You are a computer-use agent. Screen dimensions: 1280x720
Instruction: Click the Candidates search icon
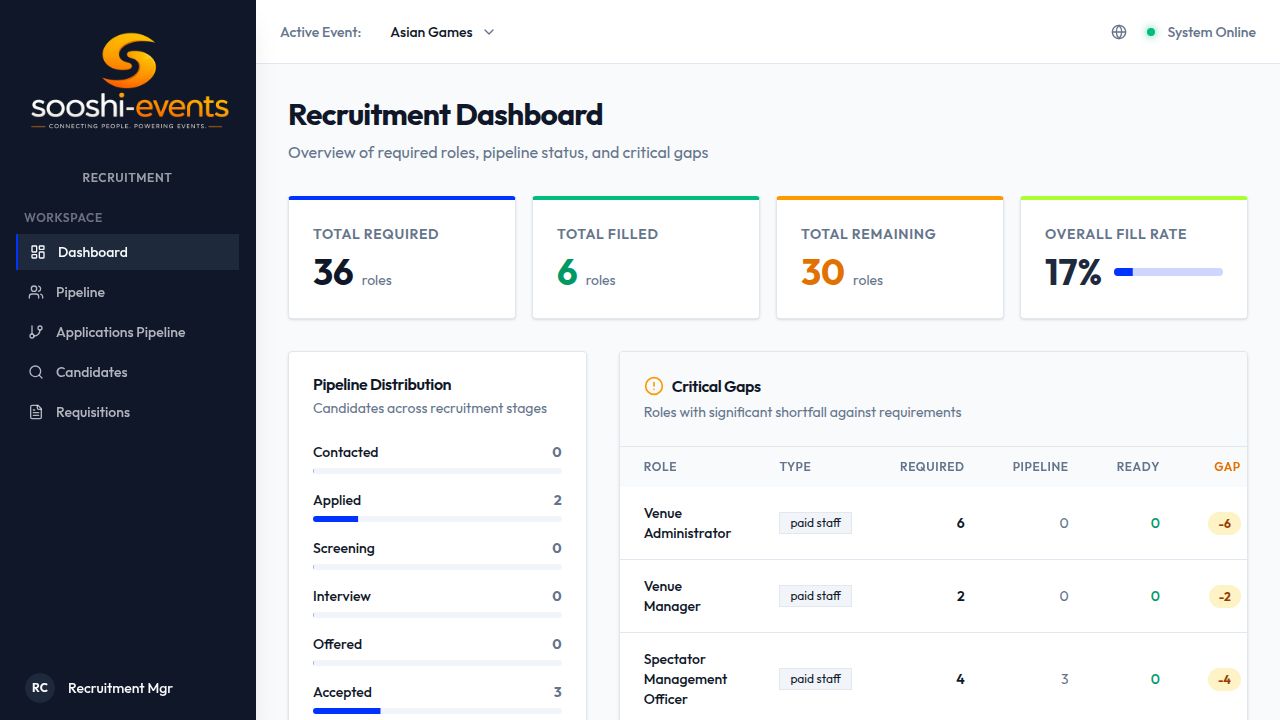point(36,372)
